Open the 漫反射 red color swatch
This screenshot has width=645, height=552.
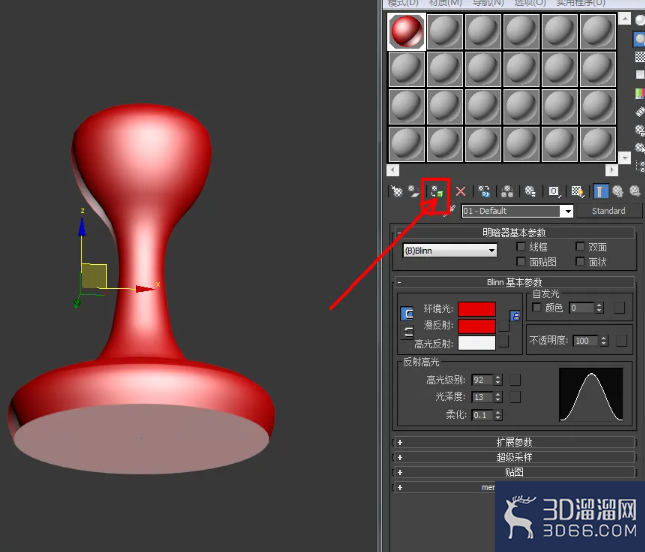[477, 326]
